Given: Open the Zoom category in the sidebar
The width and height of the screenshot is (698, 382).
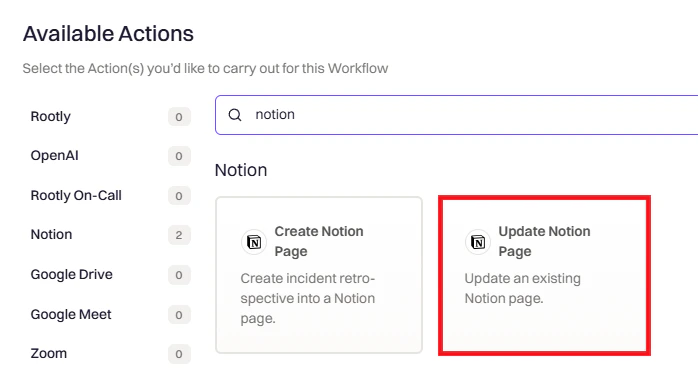Looking at the screenshot, I should click(110, 354).
